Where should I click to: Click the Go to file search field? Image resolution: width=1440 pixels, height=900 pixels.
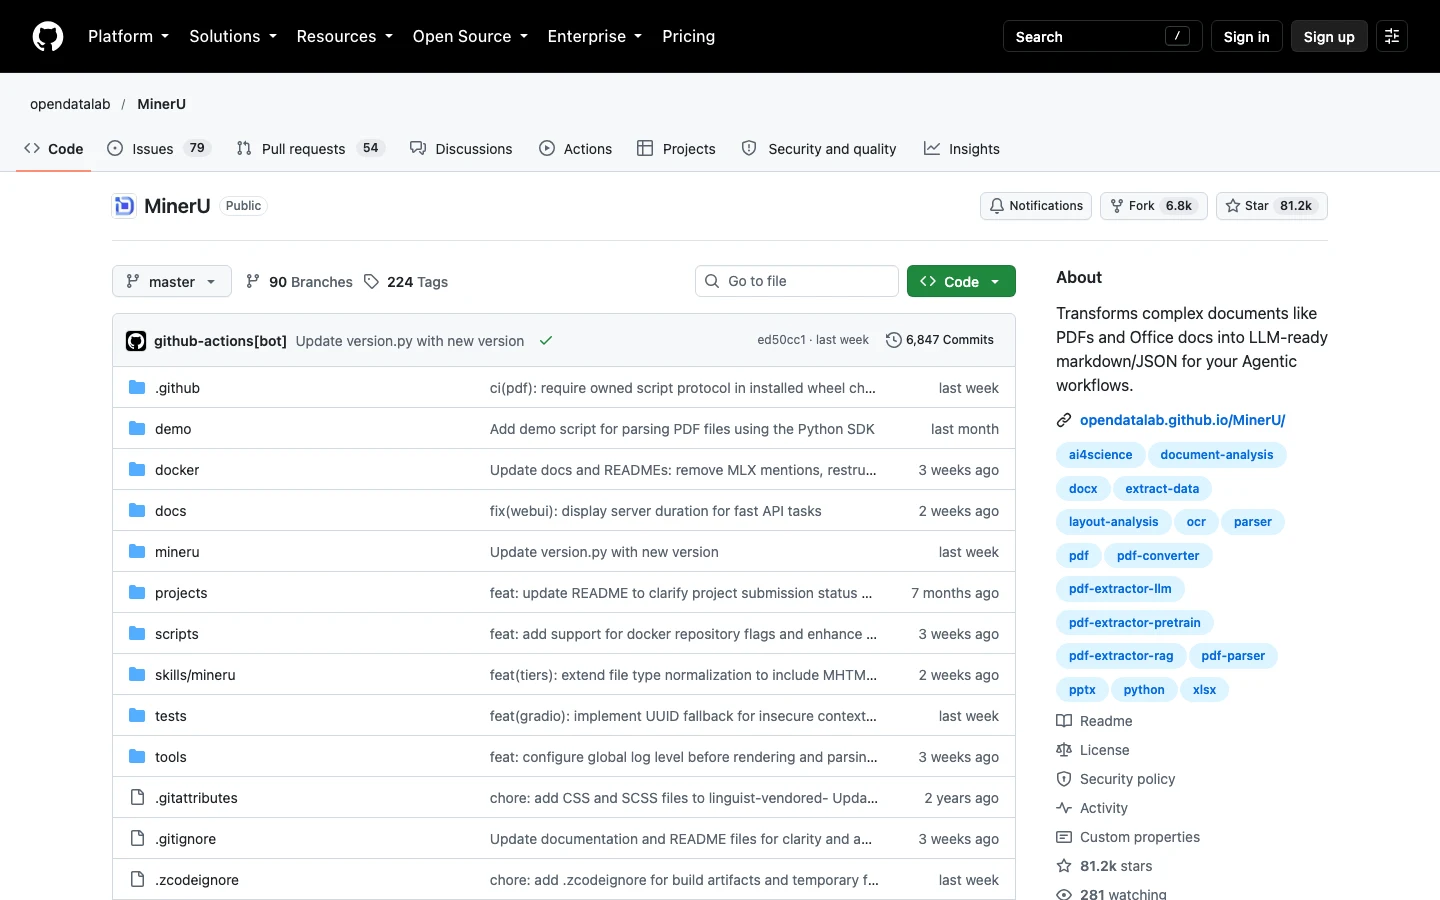797,281
